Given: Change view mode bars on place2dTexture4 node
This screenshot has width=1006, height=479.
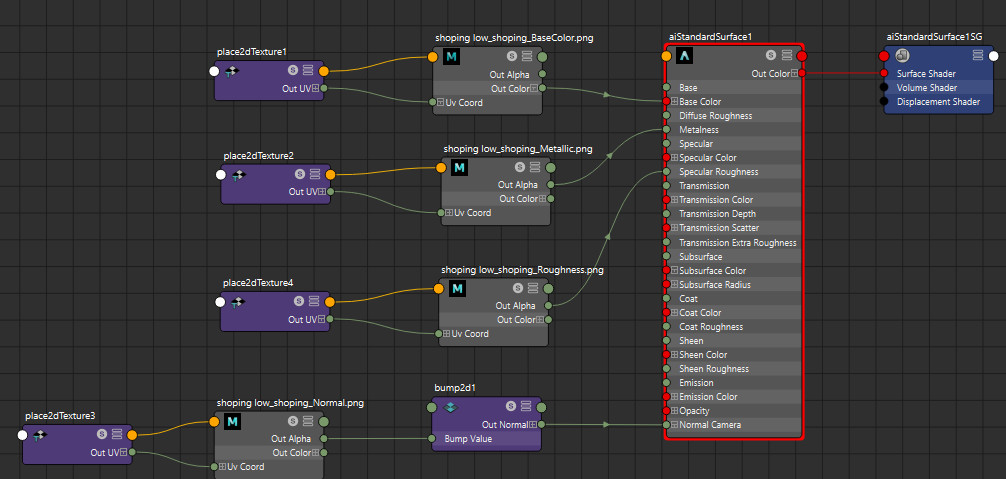Looking at the screenshot, I should point(314,301).
